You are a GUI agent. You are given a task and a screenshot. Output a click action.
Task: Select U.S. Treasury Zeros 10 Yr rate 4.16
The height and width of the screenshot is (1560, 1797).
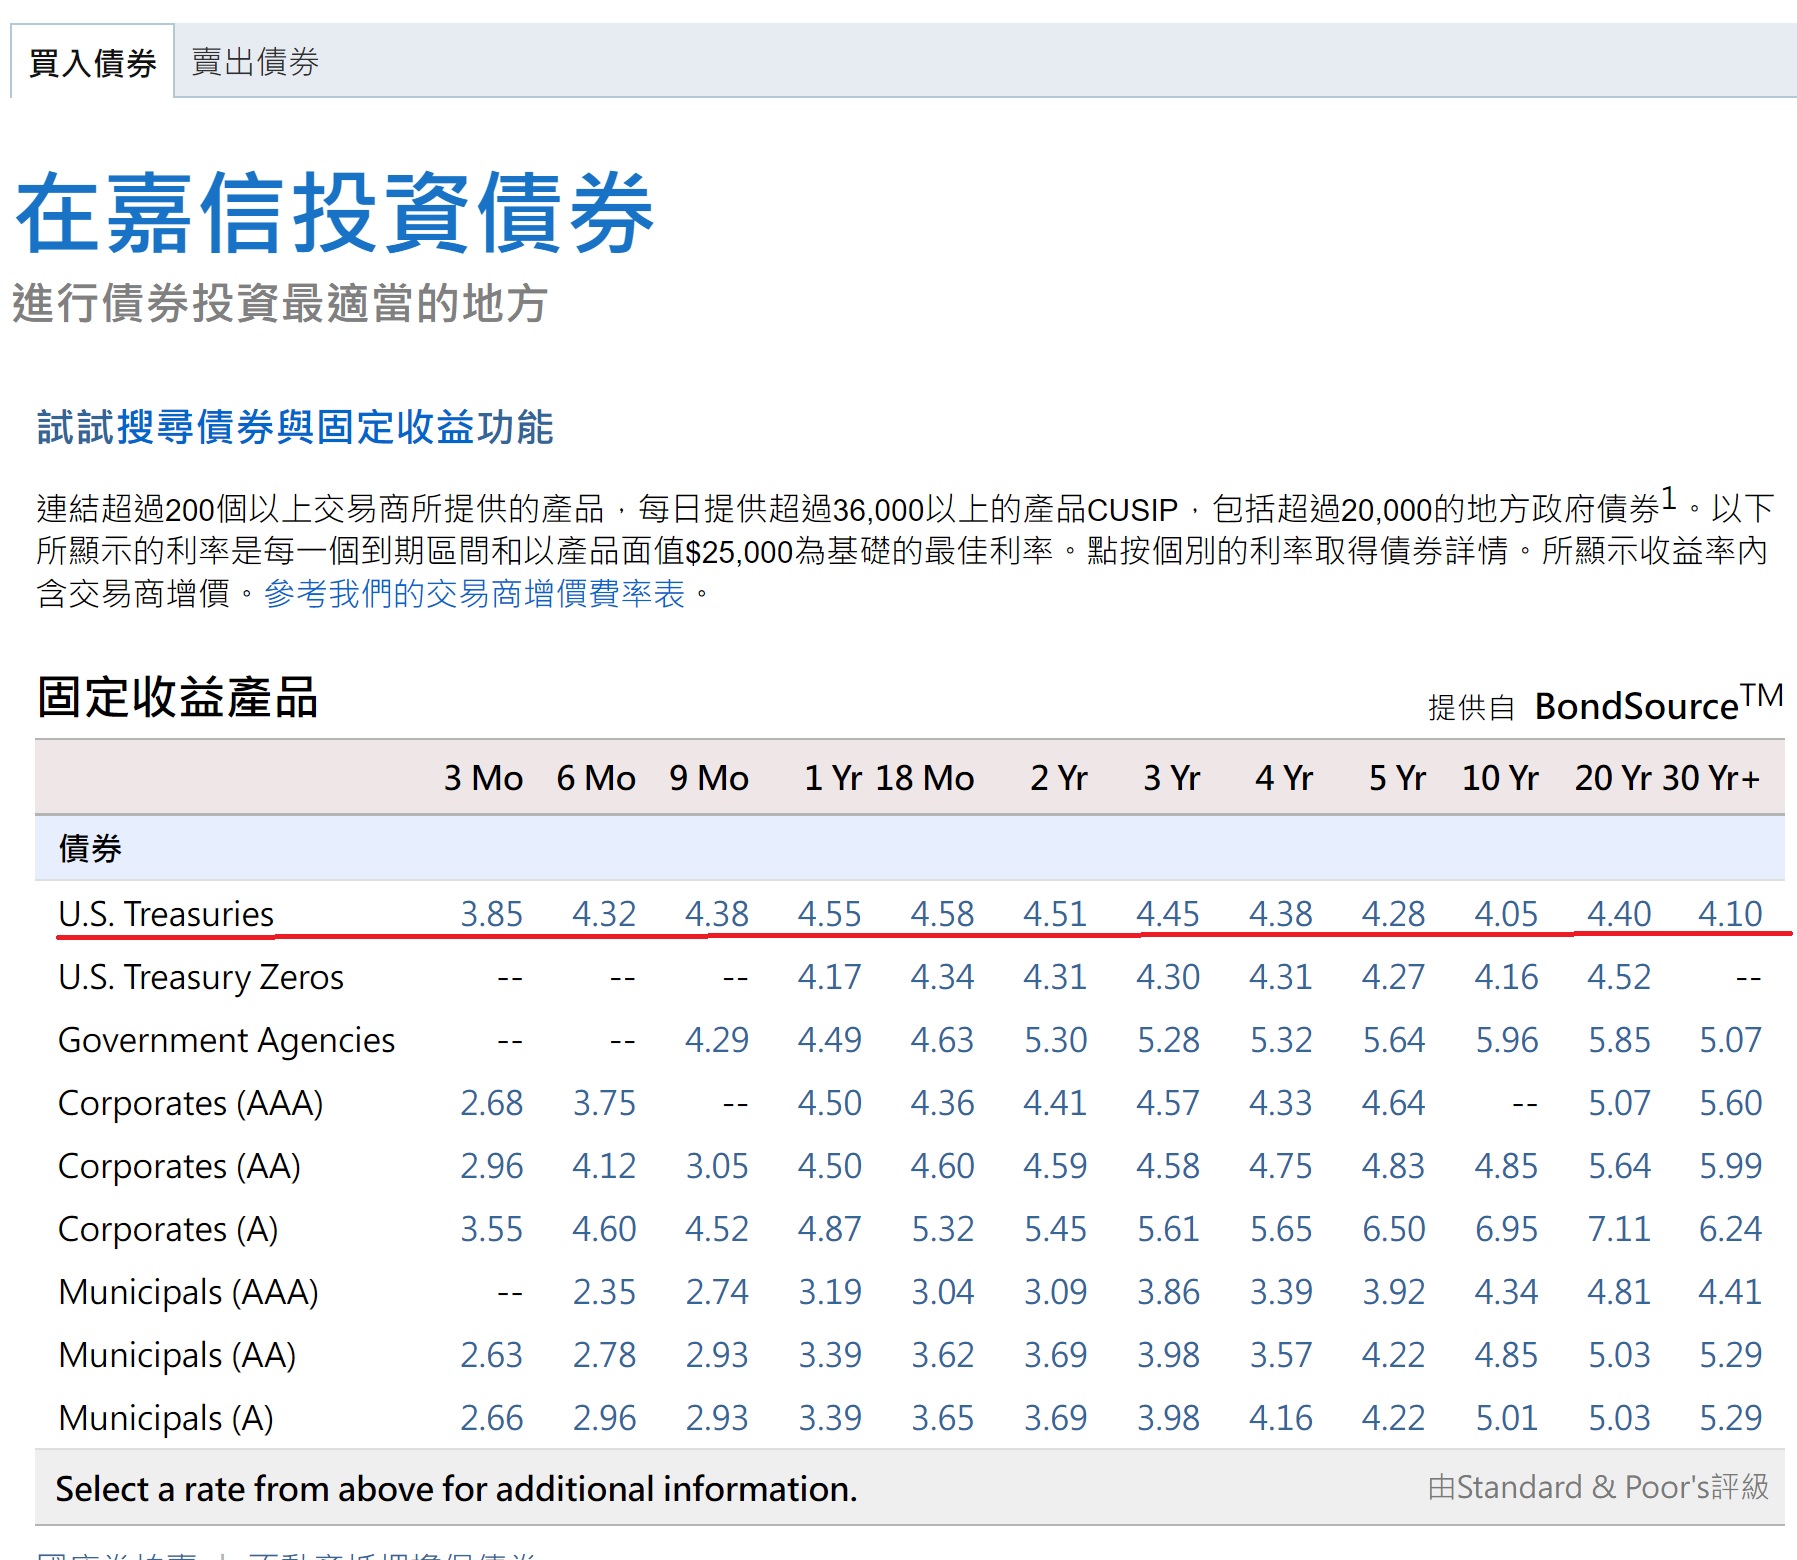[1507, 977]
